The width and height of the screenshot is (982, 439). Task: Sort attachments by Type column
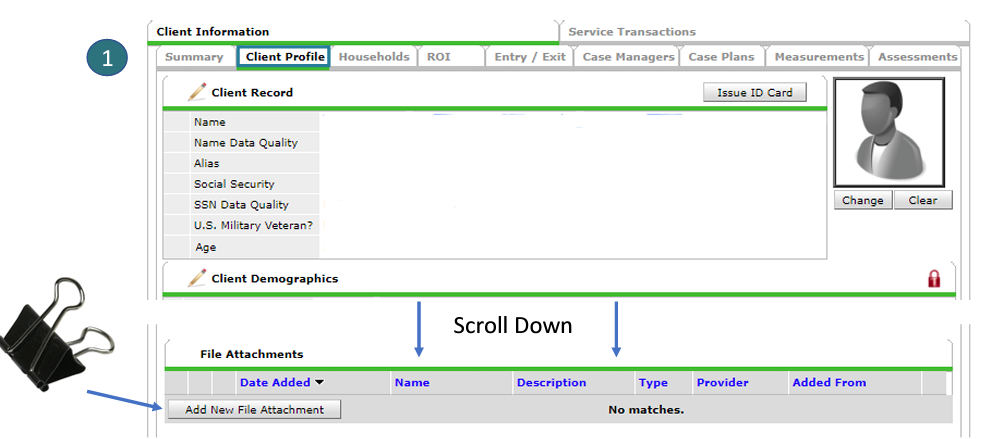653,382
